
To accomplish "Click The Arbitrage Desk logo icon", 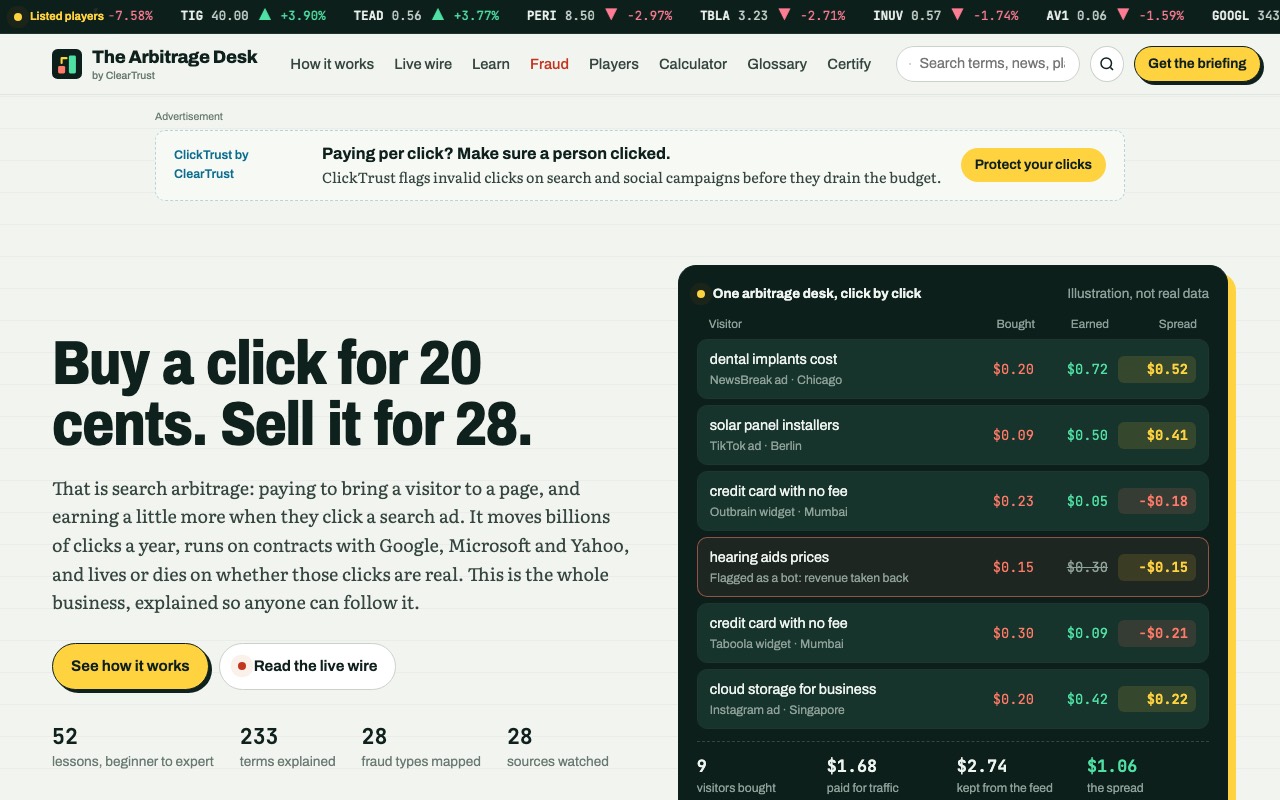I will point(67,64).
